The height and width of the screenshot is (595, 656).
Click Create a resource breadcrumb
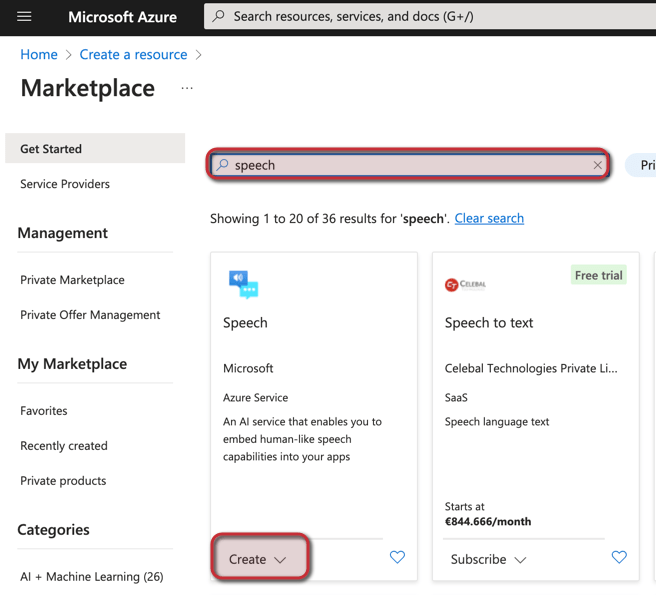point(133,55)
